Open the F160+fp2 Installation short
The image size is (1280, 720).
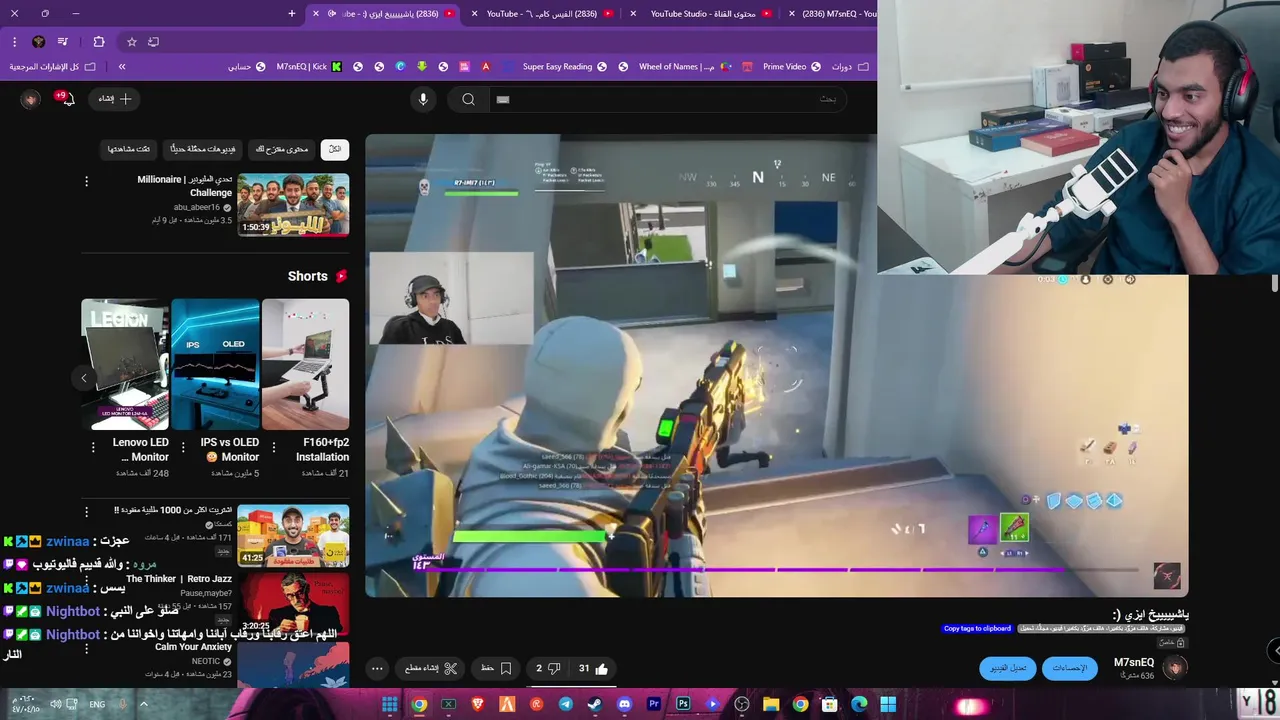[x=305, y=364]
